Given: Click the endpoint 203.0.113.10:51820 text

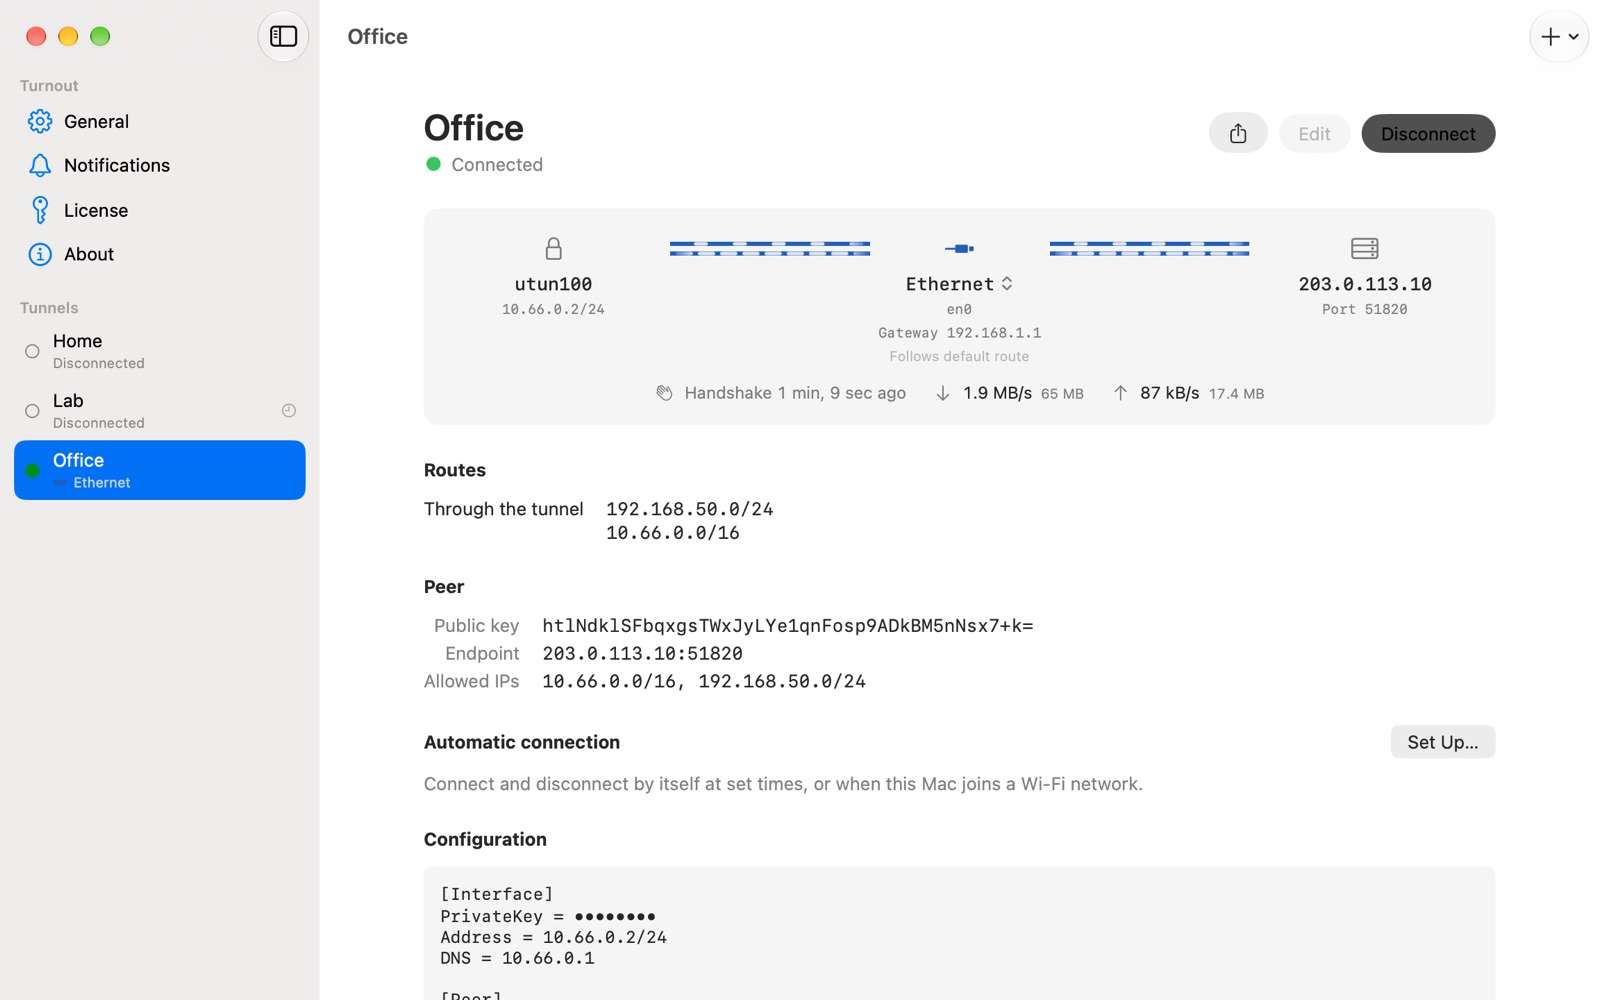Looking at the screenshot, I should 642,653.
